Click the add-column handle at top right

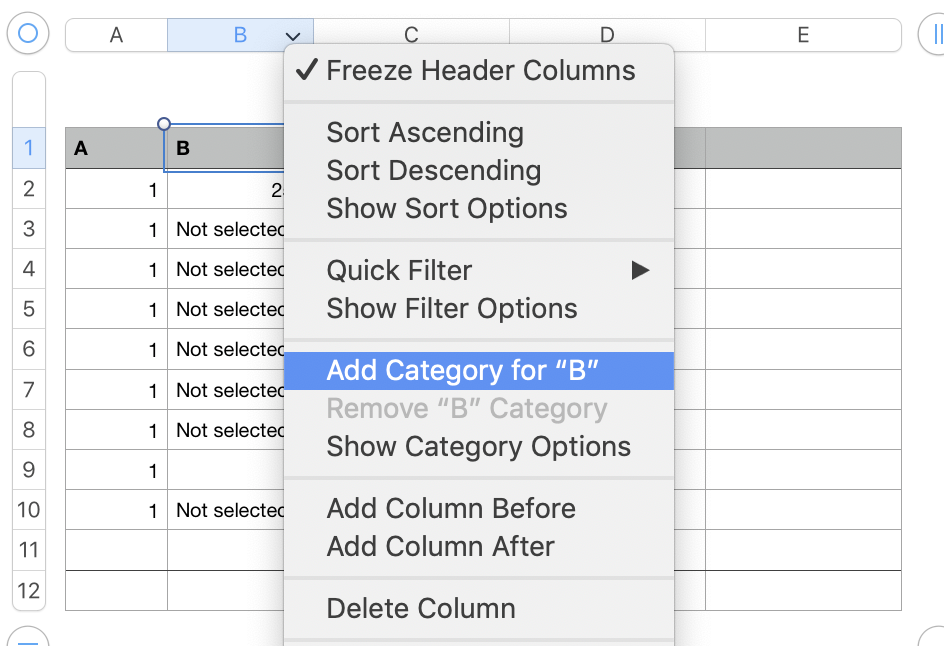tap(934, 34)
